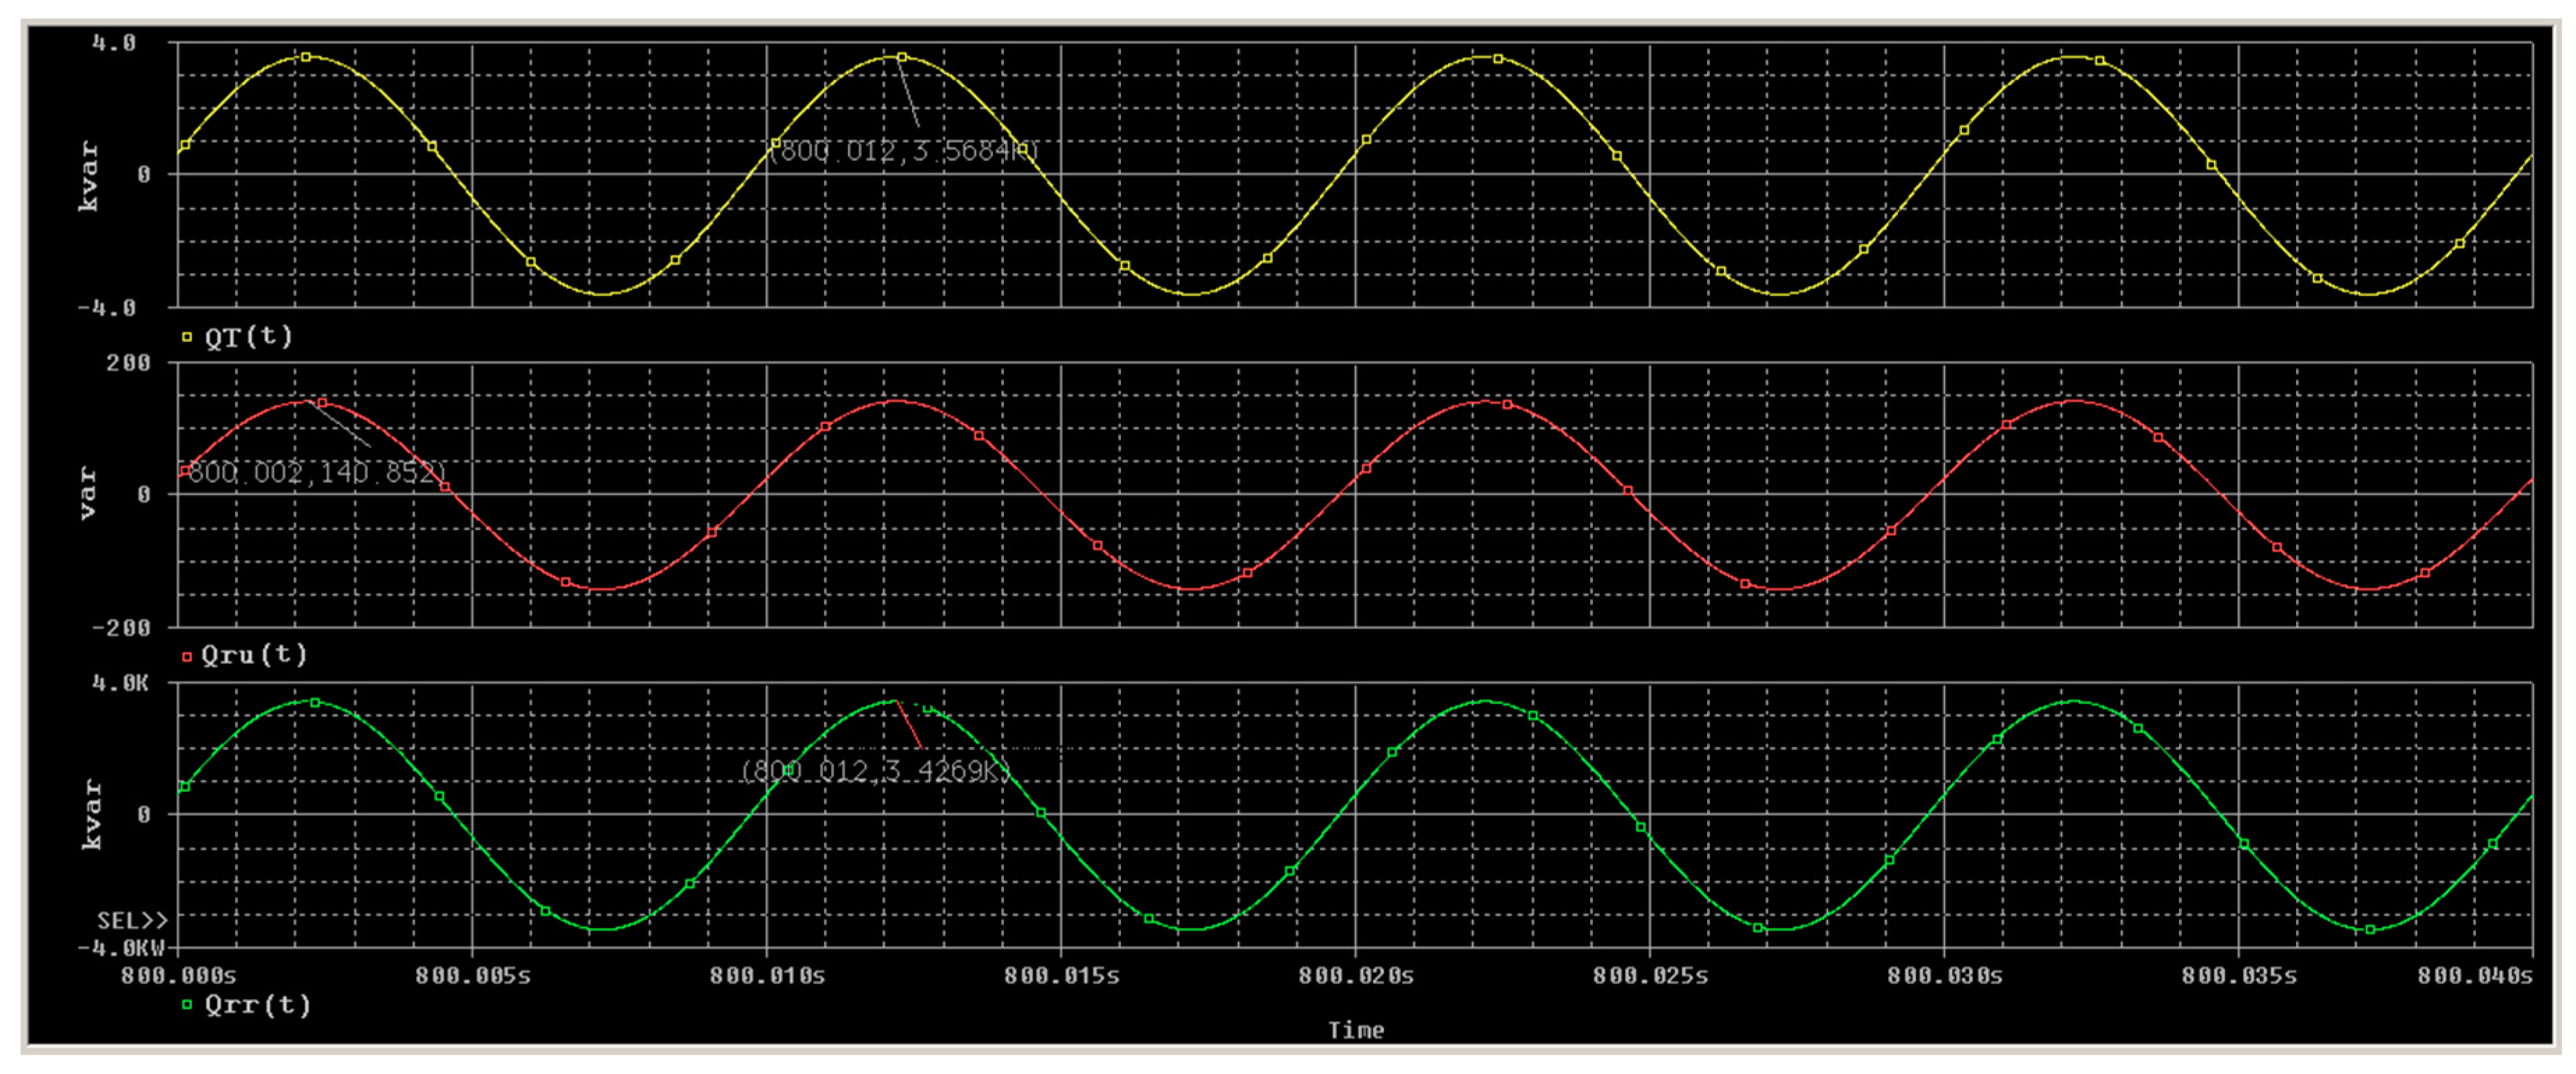Click the -4.0 y-axis value on top plot
Screen dimensions: 2576x1074
107,308
